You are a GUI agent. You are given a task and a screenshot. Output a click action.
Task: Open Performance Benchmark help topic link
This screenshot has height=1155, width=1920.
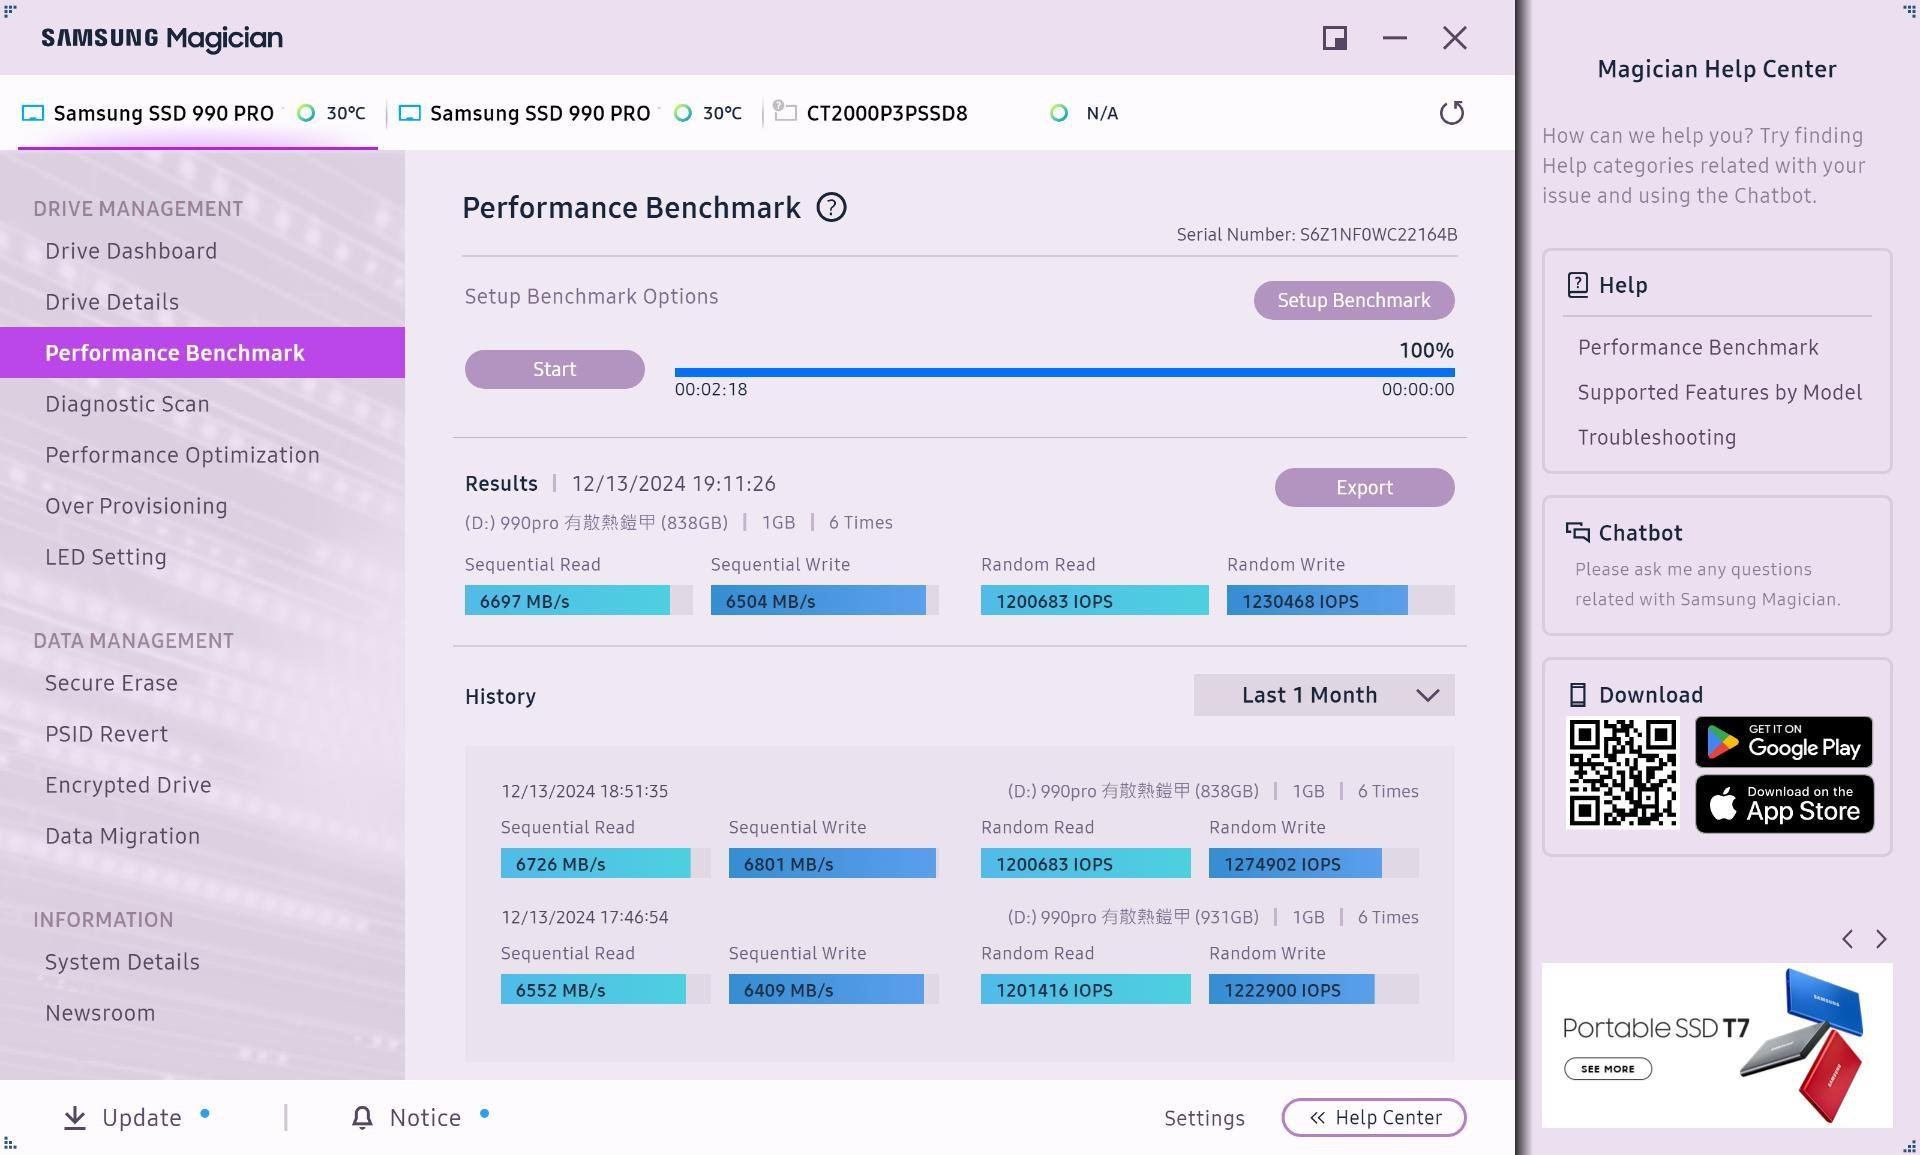(1698, 348)
